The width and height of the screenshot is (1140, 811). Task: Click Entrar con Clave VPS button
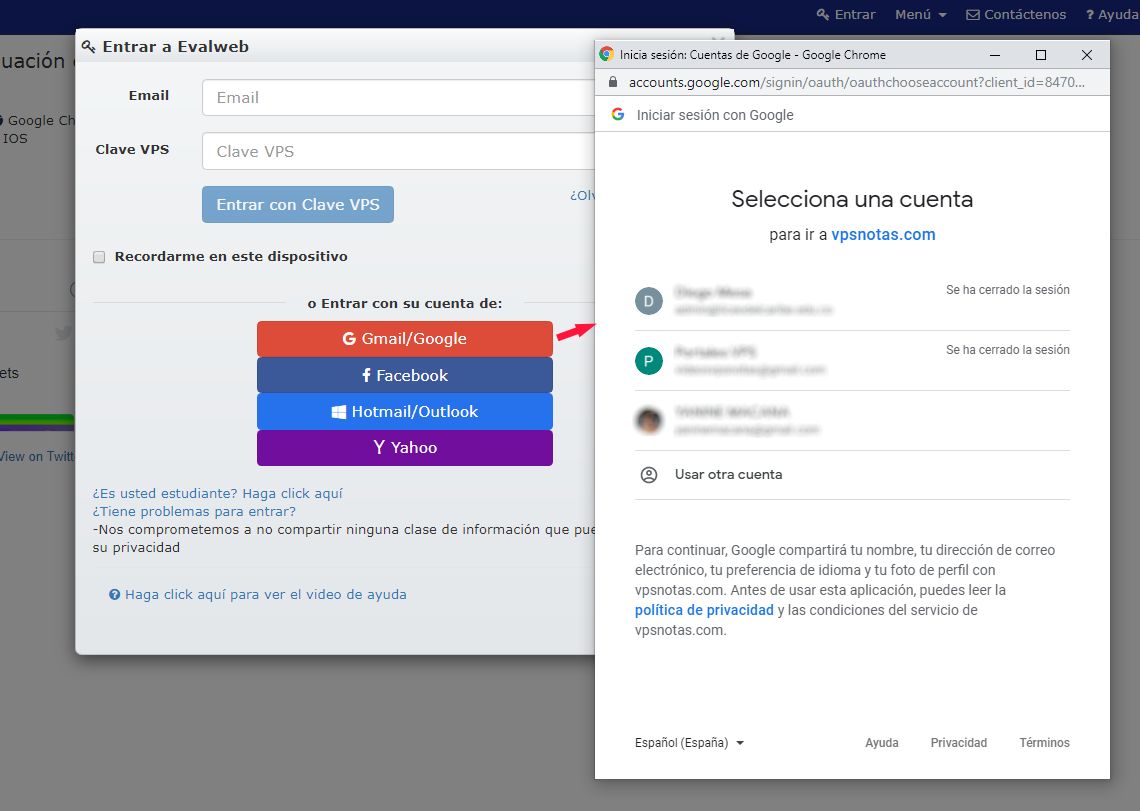coord(298,204)
